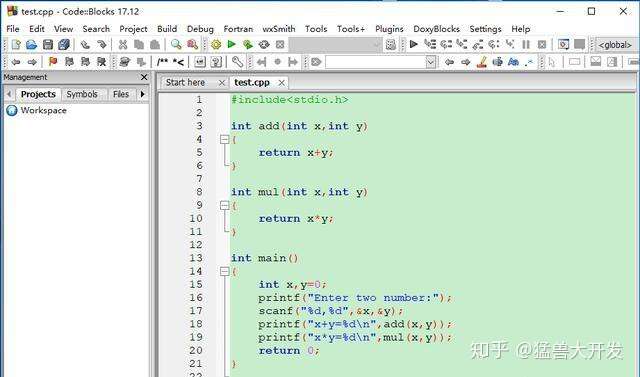Collapse the main function fold marker
Image resolution: width=640 pixels, height=377 pixels.
224,271
